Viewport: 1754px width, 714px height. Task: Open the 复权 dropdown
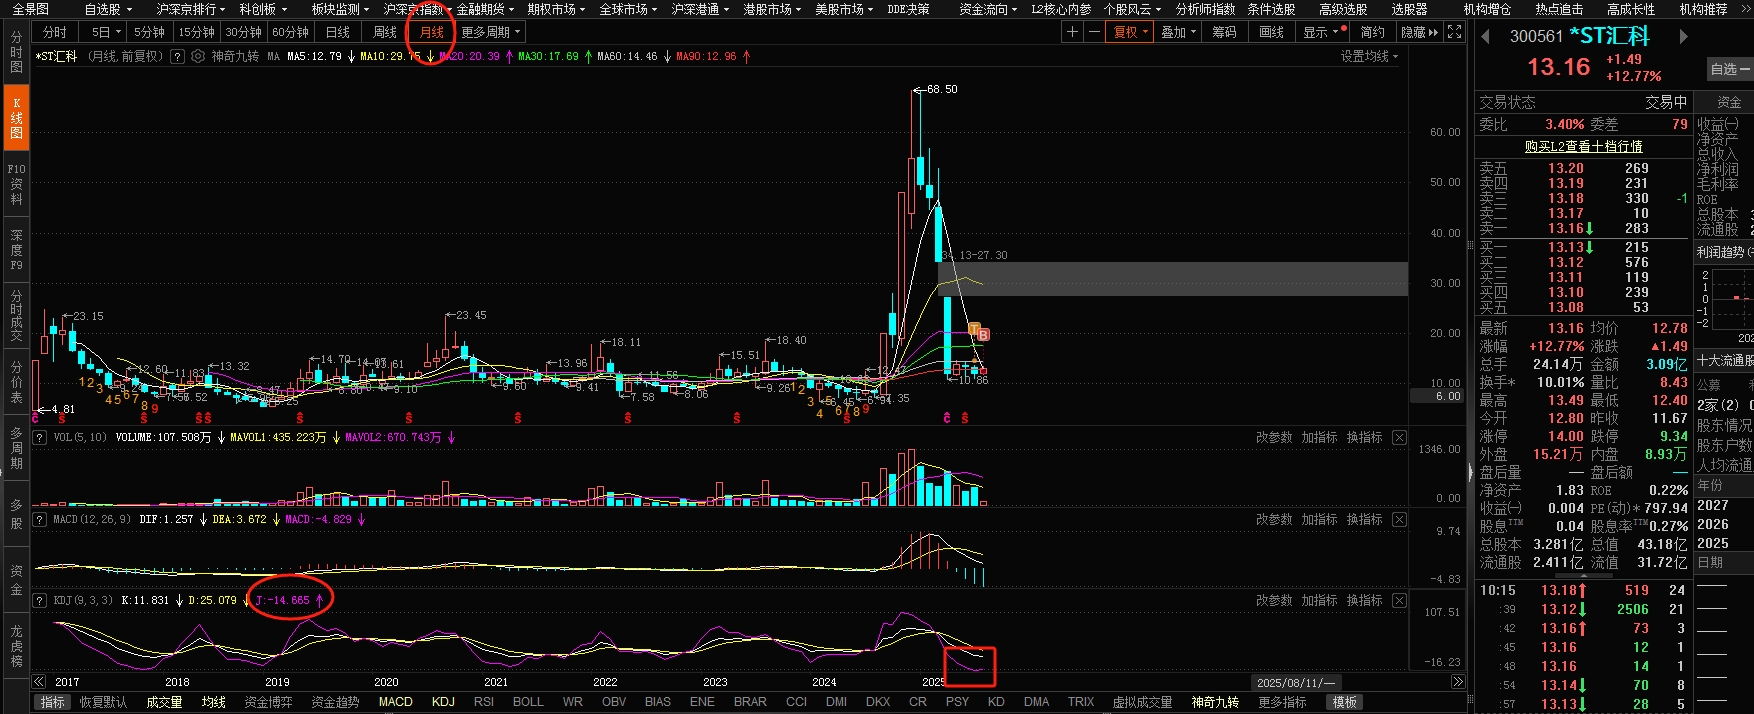coord(1131,32)
